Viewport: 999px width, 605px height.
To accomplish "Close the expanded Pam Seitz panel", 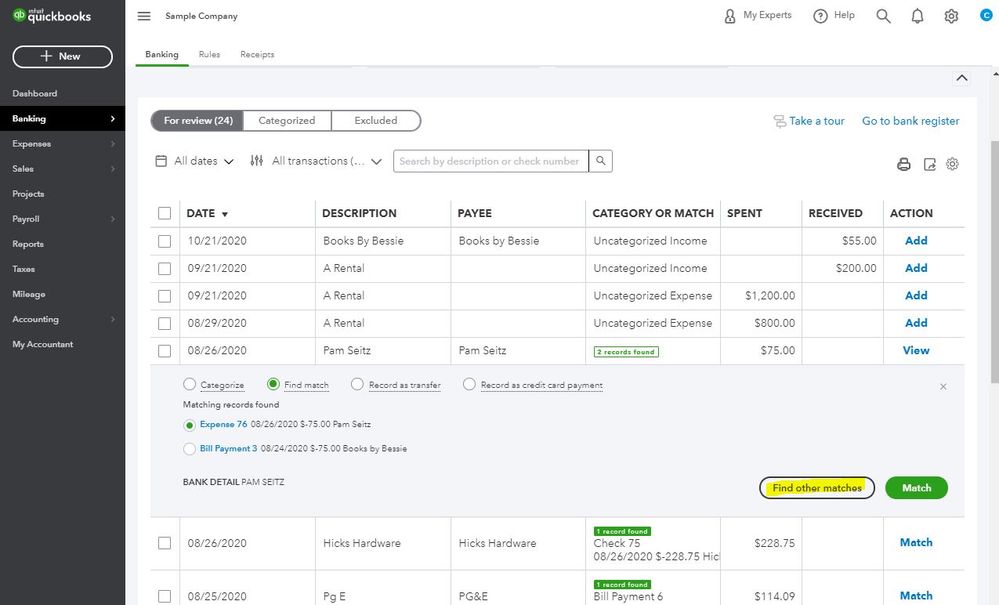I will pos(943,387).
